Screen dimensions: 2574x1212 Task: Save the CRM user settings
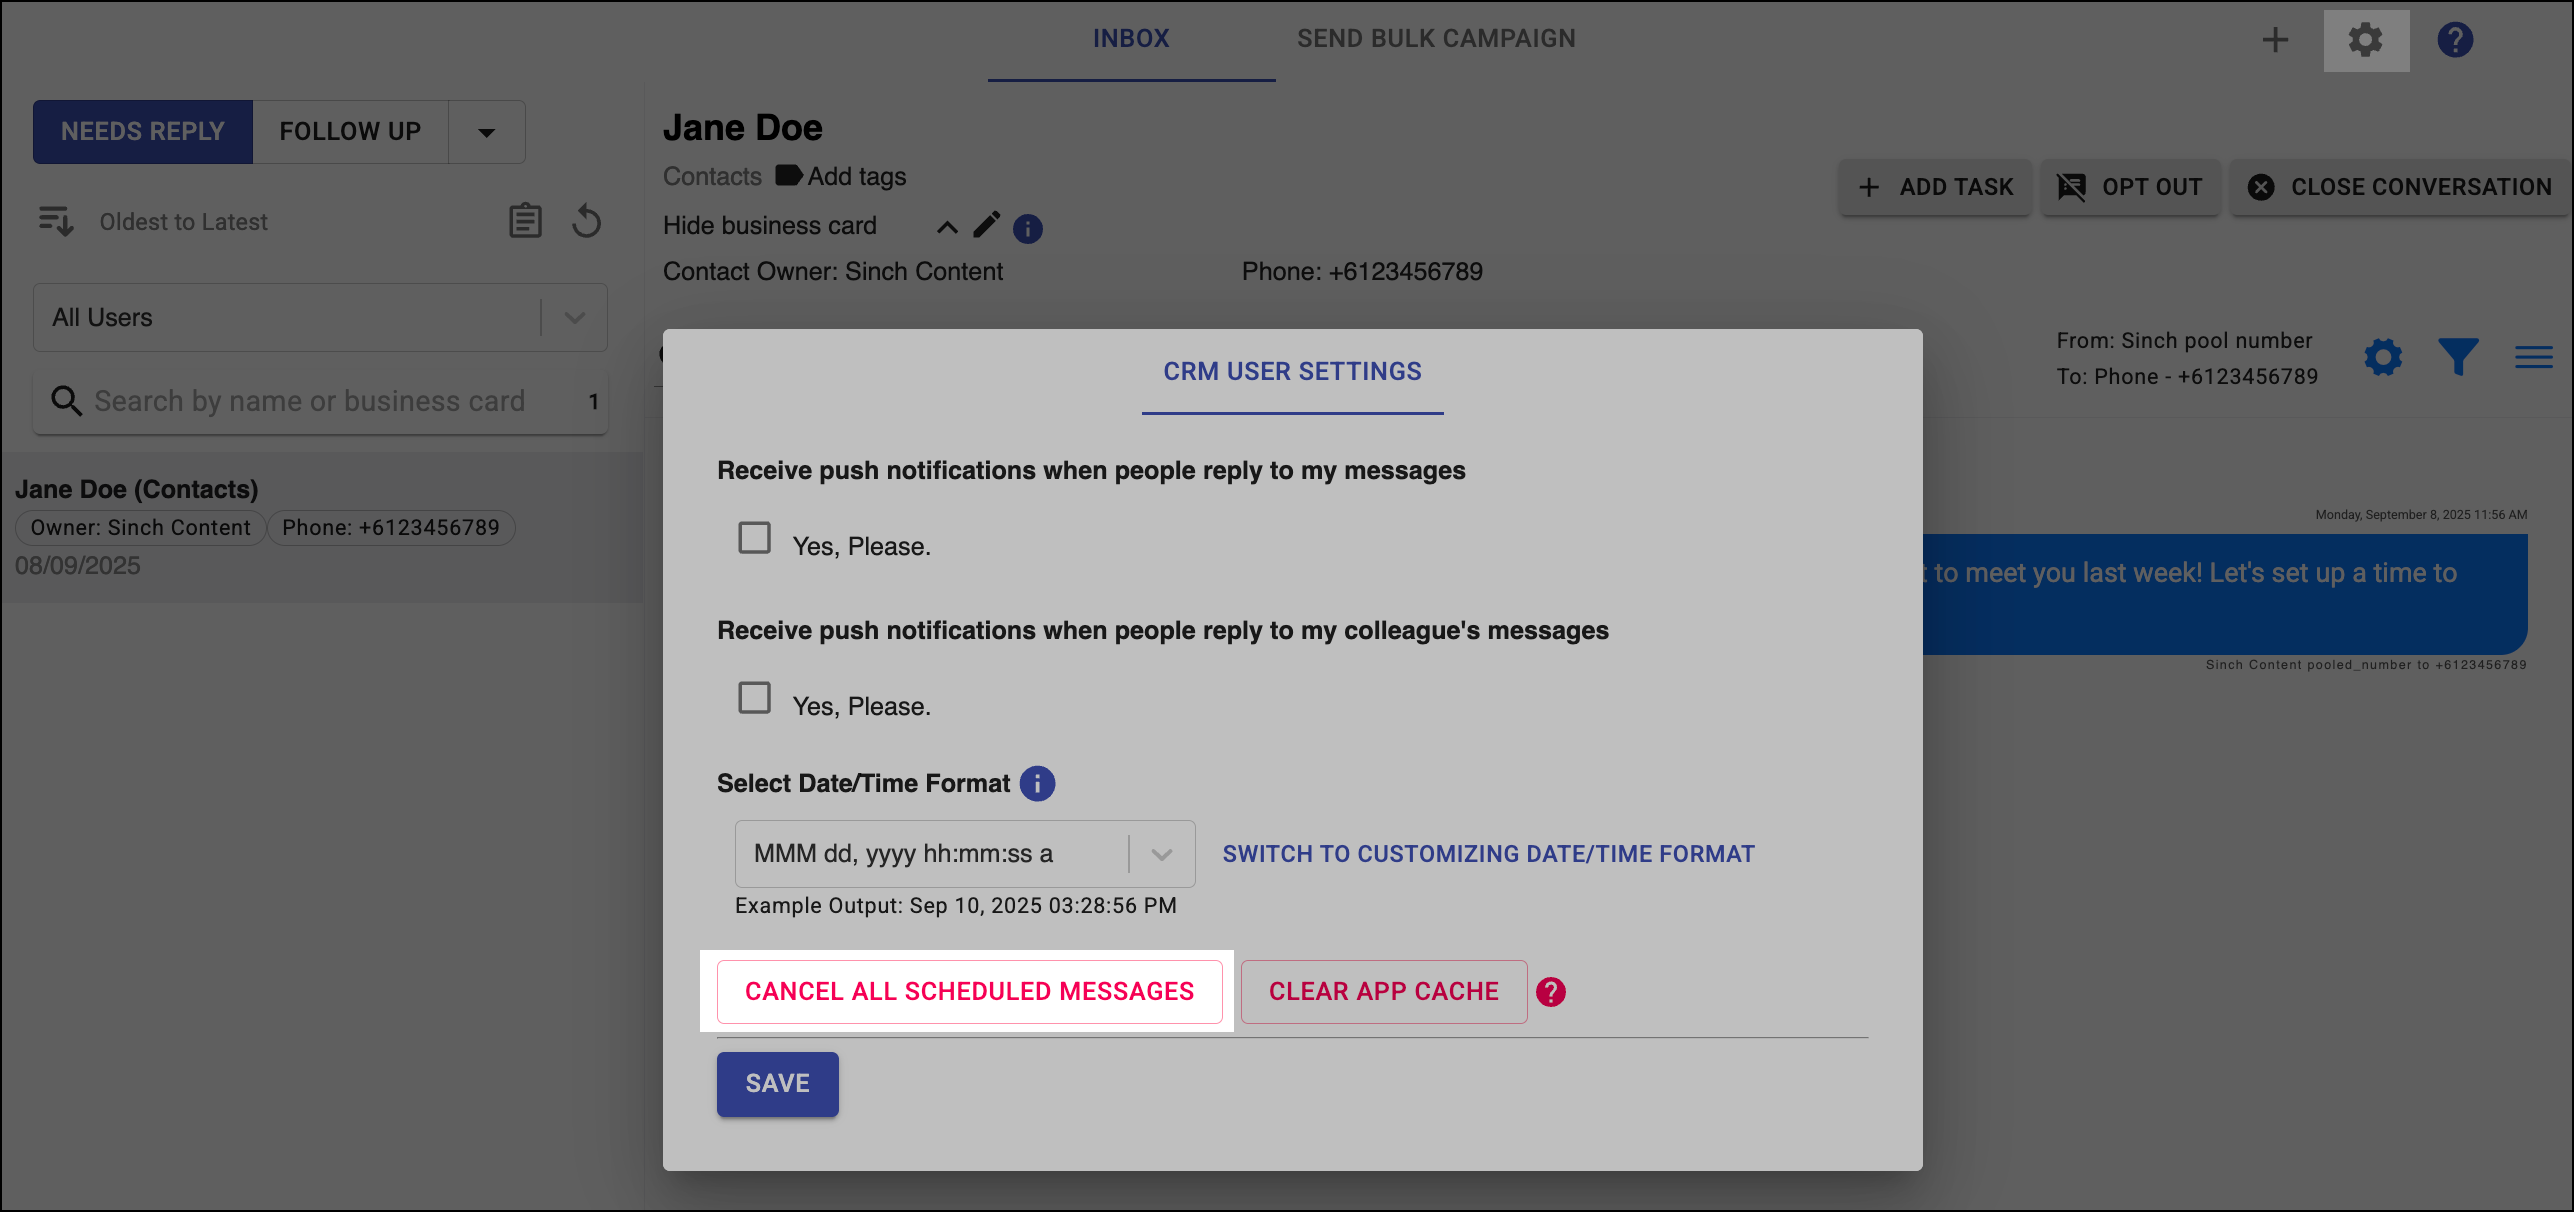click(x=777, y=1084)
